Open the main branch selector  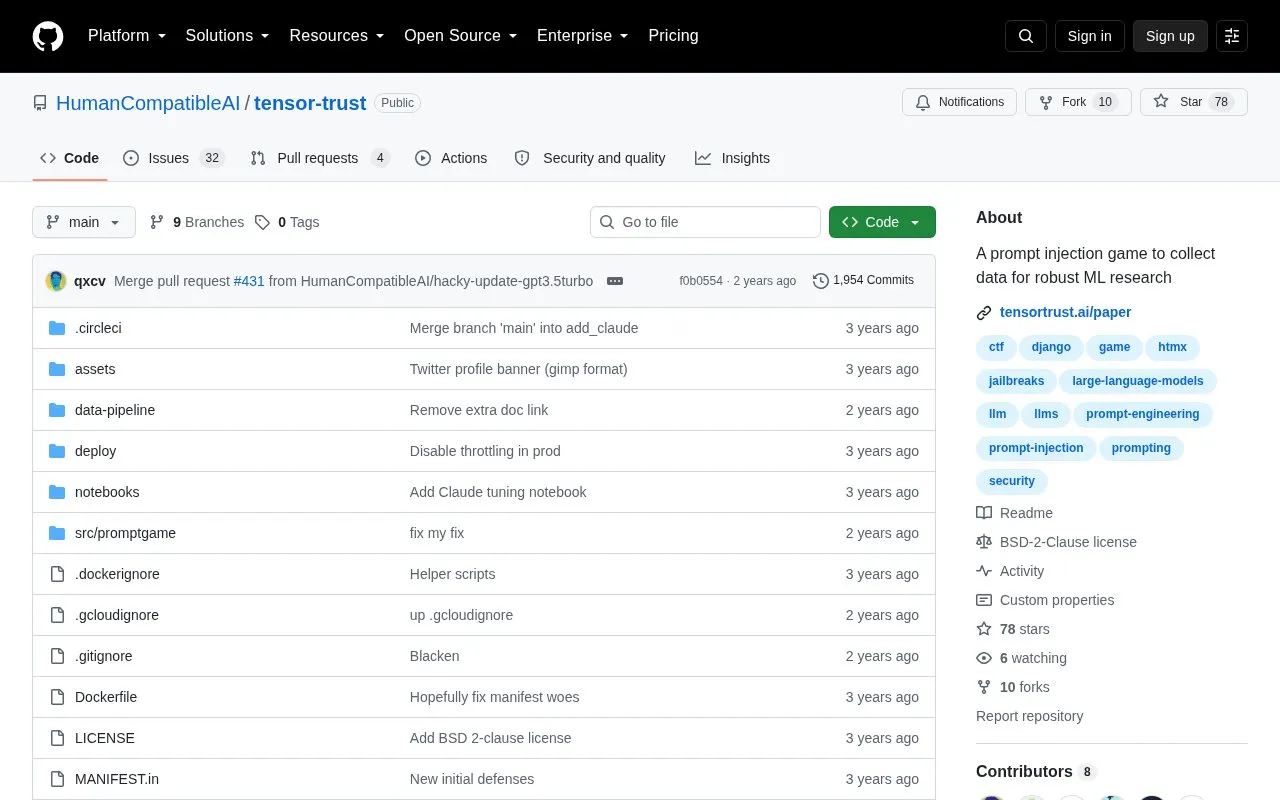pyautogui.click(x=84, y=222)
